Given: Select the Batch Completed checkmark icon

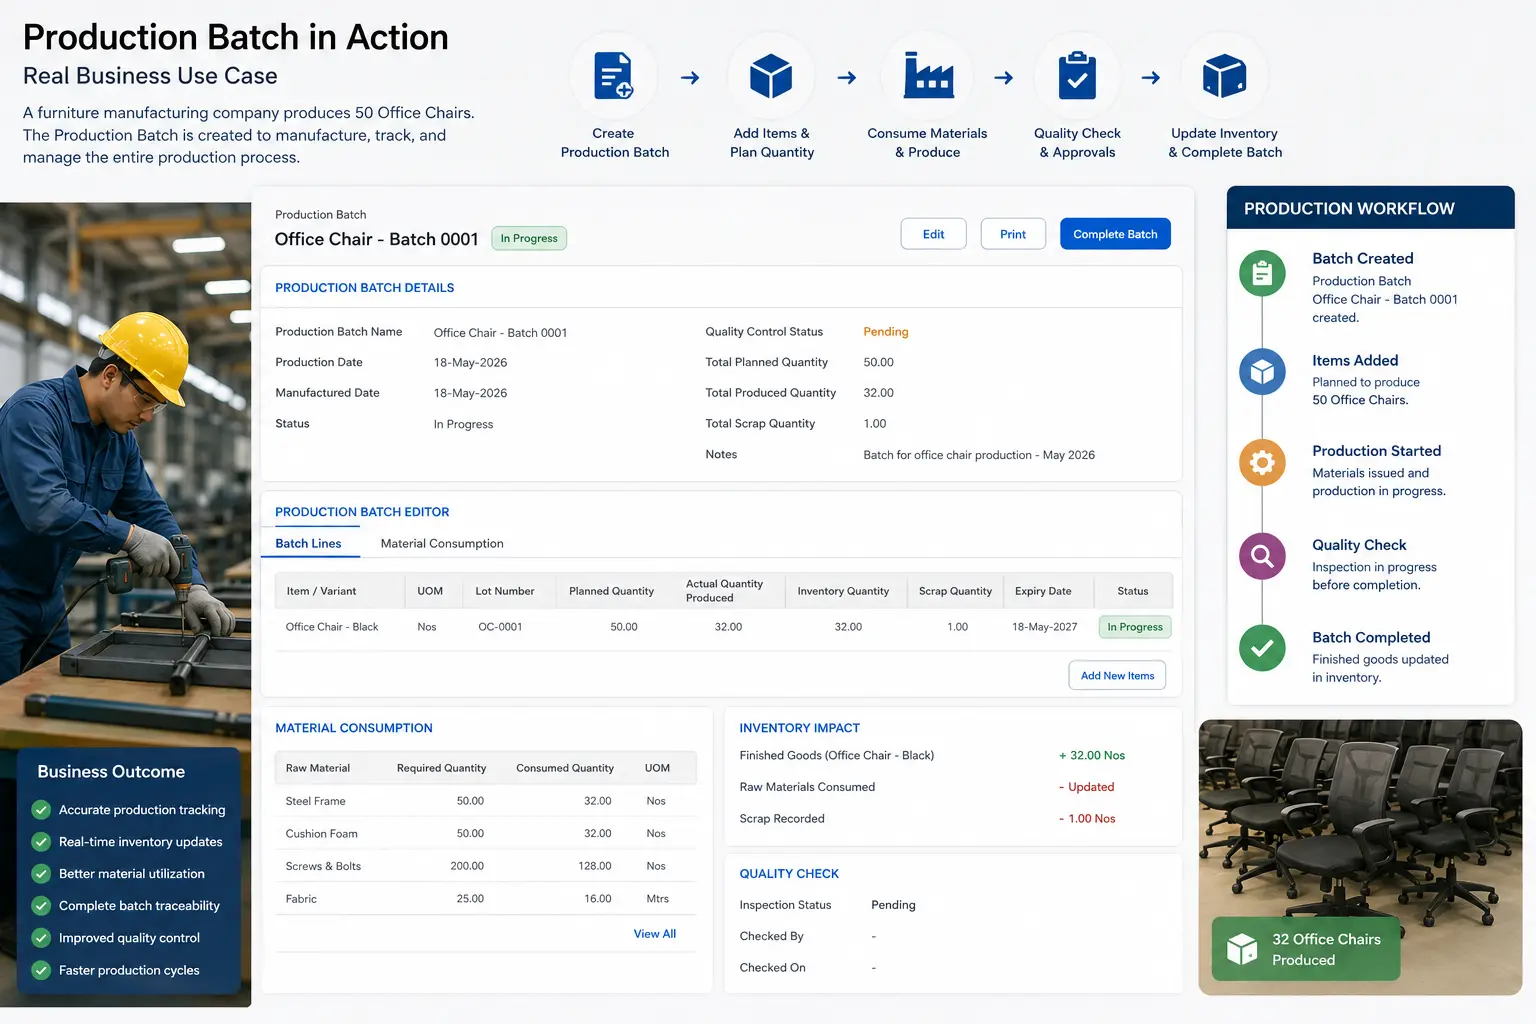Looking at the screenshot, I should click(1262, 648).
